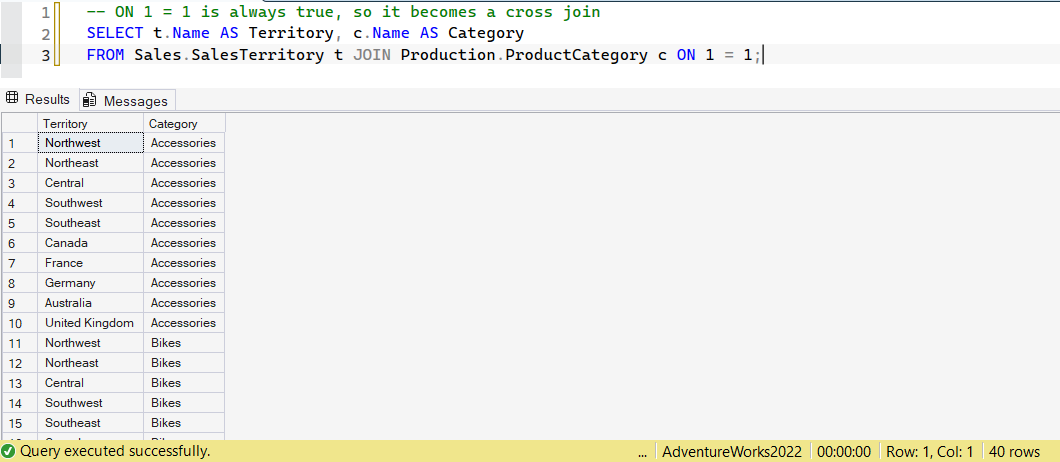Click the t.Name expression in the query
This screenshot has height=462, width=1060.
pyautogui.click(x=181, y=33)
